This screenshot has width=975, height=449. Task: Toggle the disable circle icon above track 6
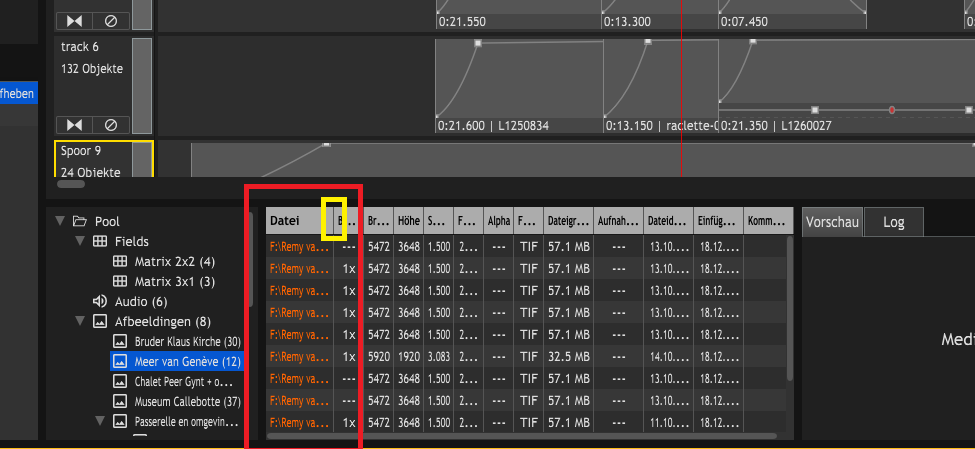click(x=111, y=20)
